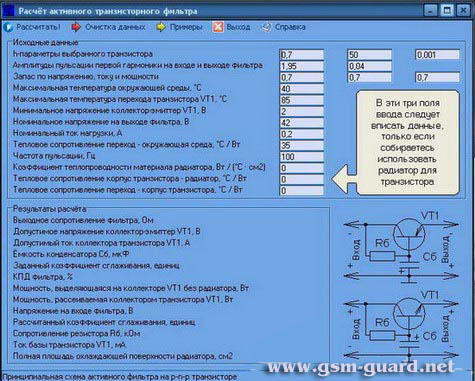475x381 pixels.
Task: Click the junction temperature field with 85
Action: 302,100
